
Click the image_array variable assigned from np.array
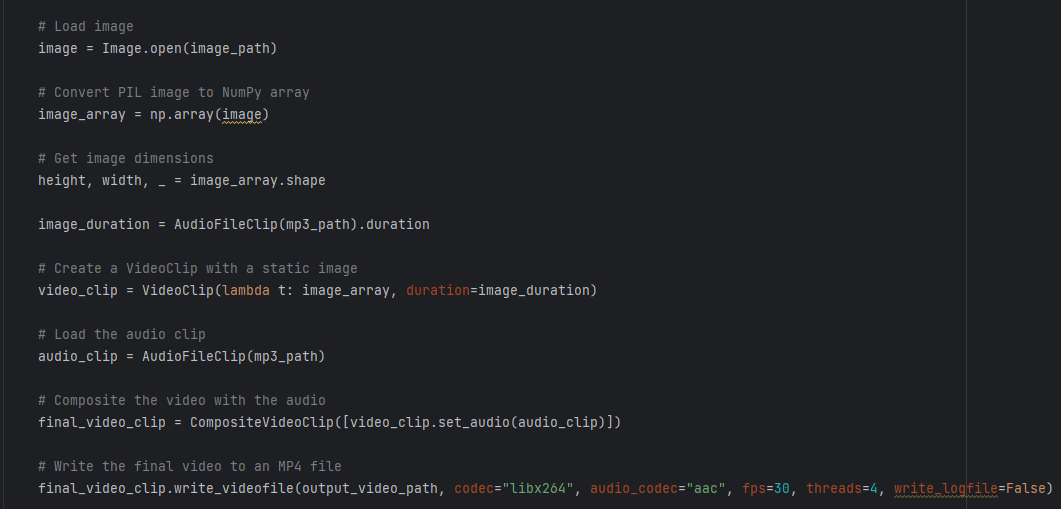pos(82,114)
